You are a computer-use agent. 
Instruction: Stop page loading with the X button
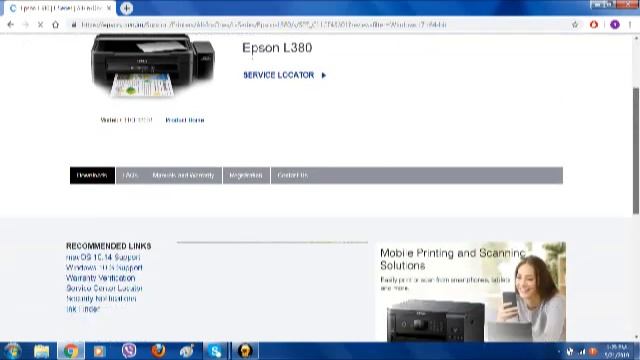pyautogui.click(x=40, y=25)
